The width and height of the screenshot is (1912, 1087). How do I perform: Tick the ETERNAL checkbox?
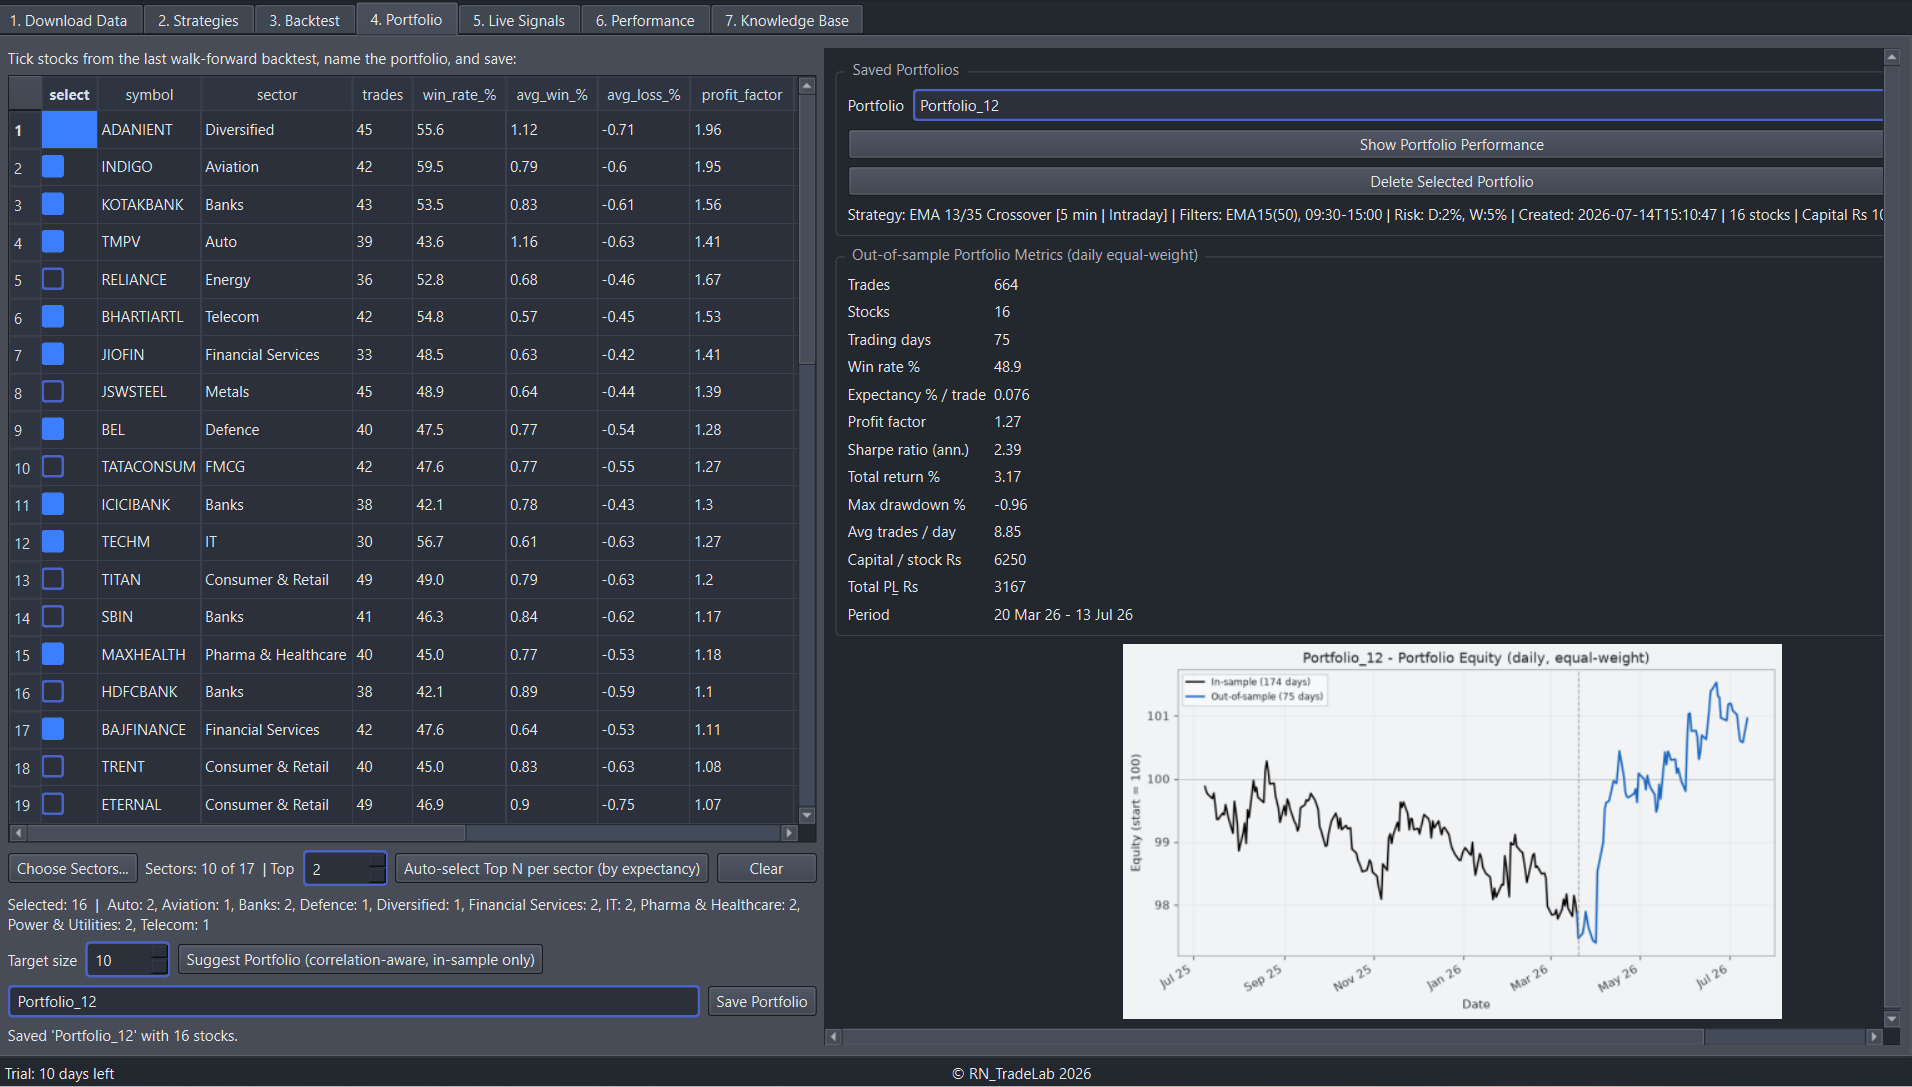[x=53, y=805]
